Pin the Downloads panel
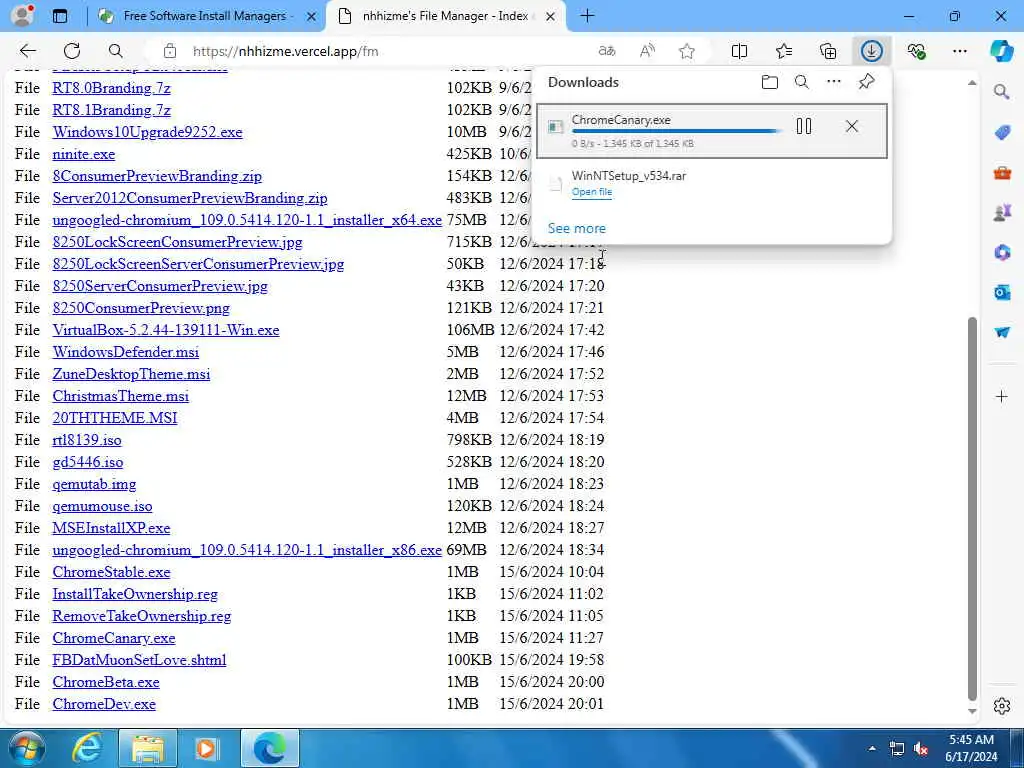 click(867, 82)
